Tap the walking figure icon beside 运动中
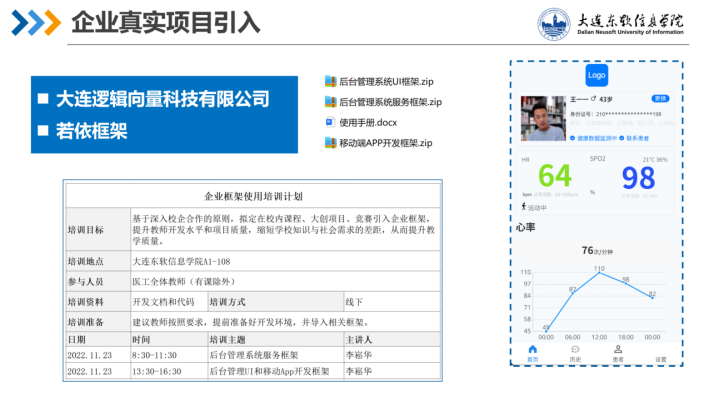 coord(524,207)
